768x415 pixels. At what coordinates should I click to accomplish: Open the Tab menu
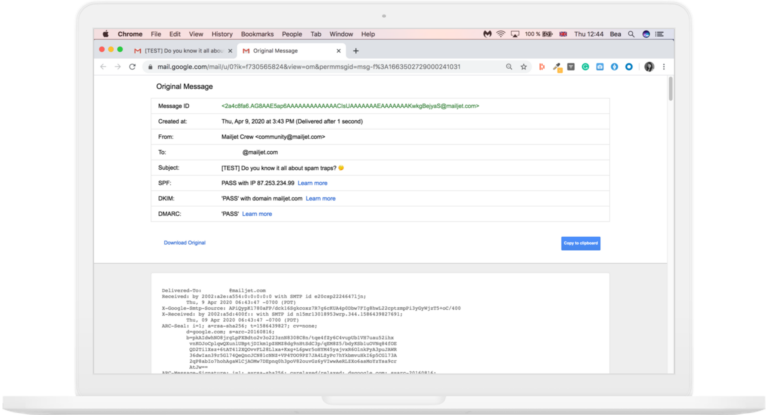[x=316, y=34]
